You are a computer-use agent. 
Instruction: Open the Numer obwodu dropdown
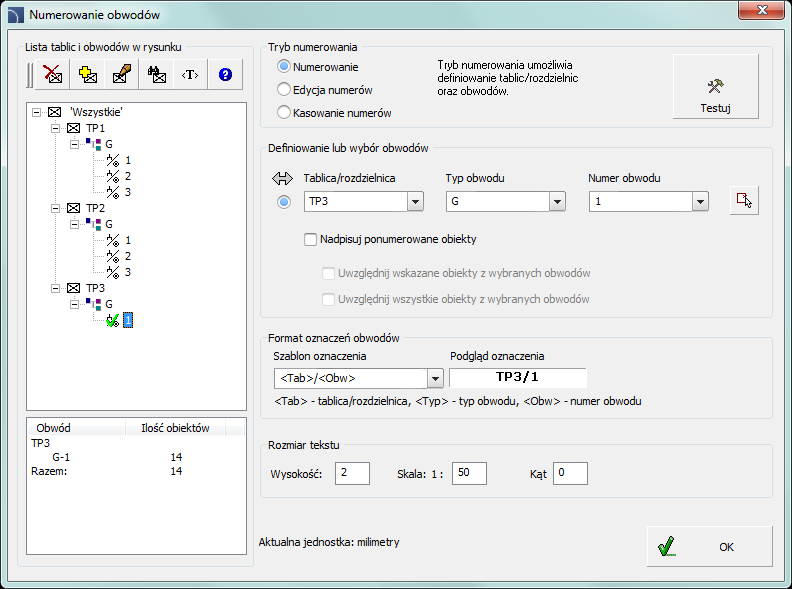click(700, 202)
